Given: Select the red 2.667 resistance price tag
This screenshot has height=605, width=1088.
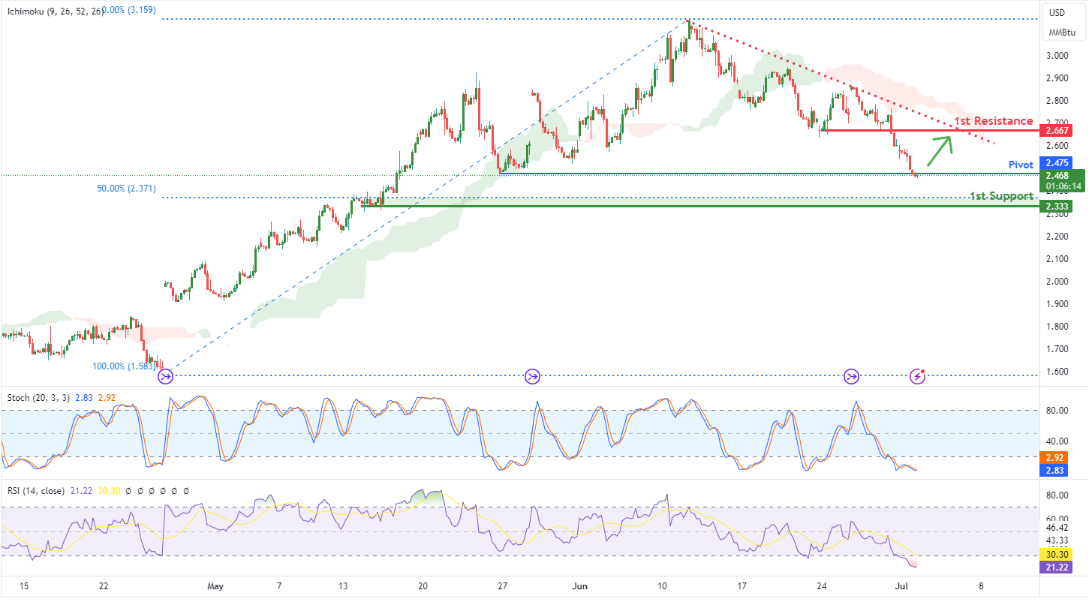Looking at the screenshot, I should click(x=1057, y=130).
